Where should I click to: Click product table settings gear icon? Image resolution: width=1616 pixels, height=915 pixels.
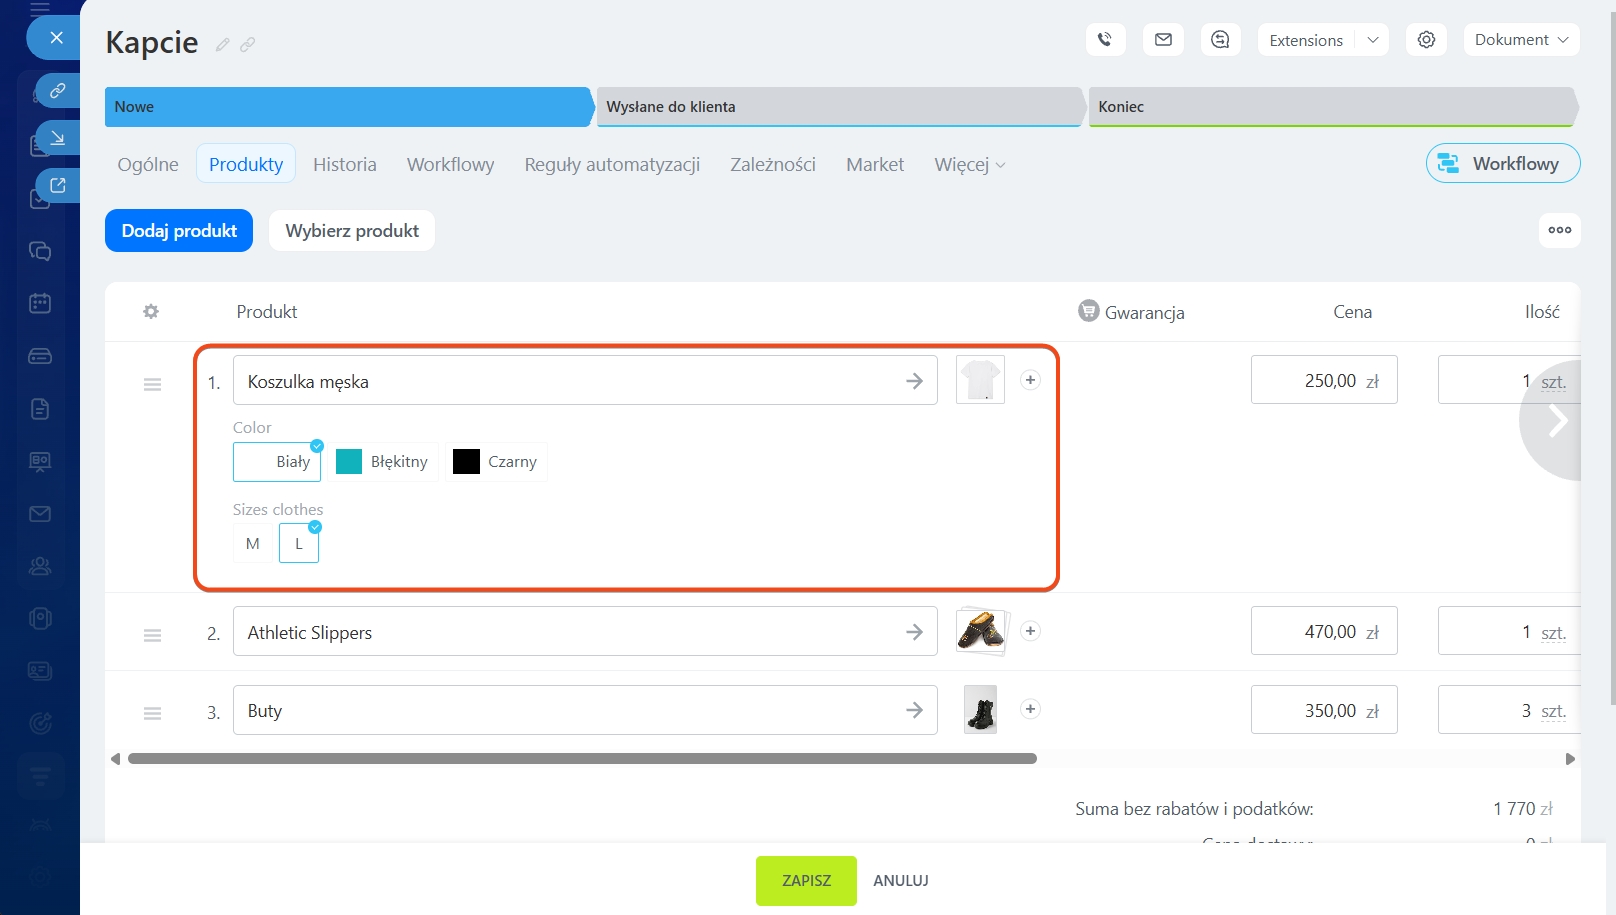(151, 312)
